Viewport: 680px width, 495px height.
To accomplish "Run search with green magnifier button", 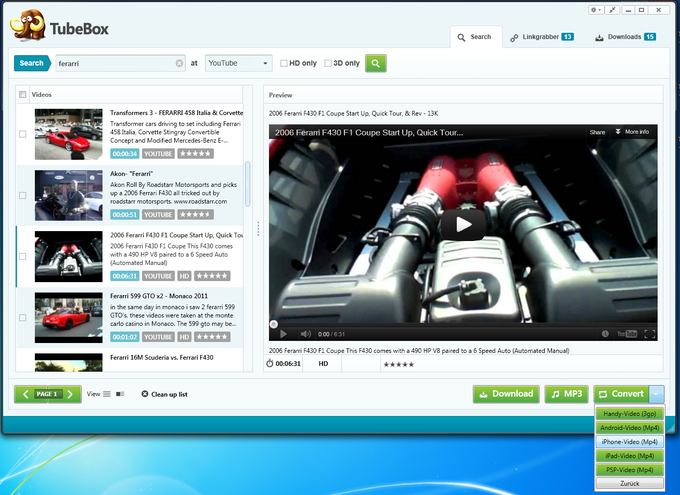I will coord(376,63).
